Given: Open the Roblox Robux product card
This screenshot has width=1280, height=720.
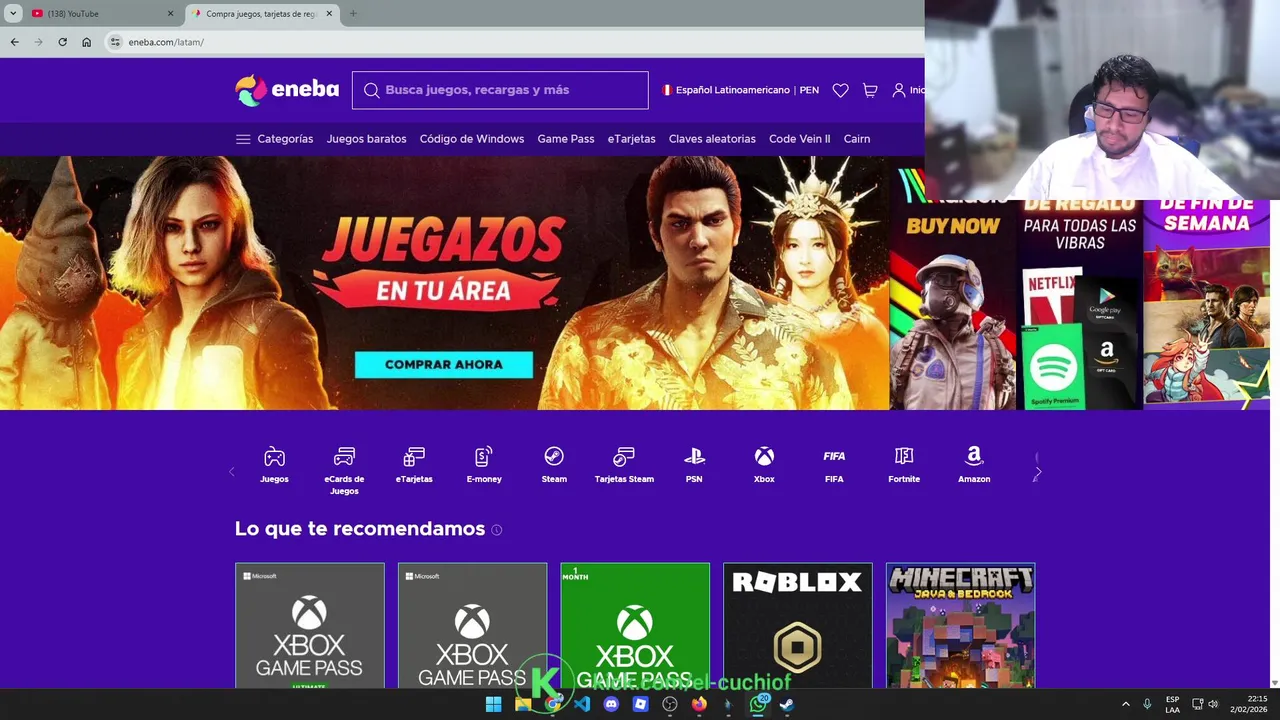Looking at the screenshot, I should 798,626.
